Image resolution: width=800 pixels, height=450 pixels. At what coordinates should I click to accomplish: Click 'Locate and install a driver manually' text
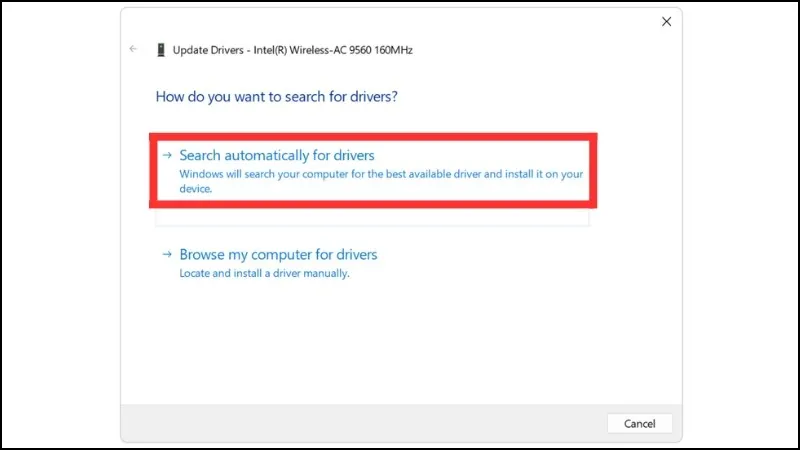point(264,273)
